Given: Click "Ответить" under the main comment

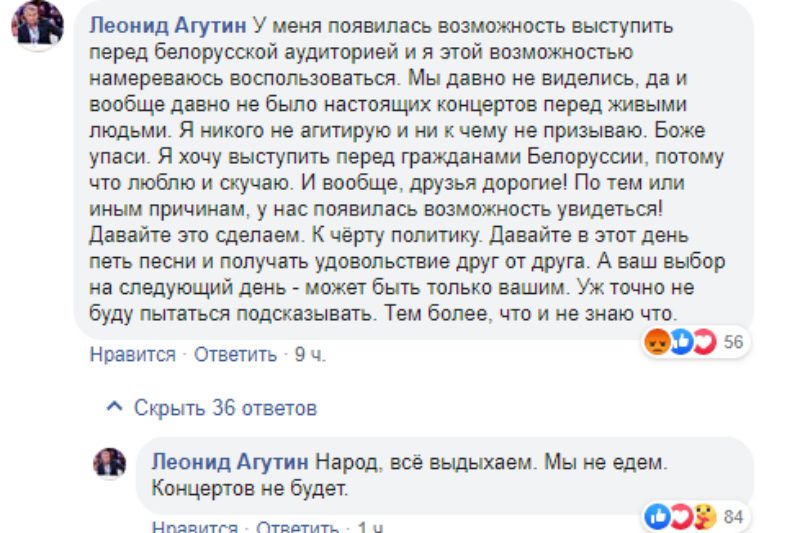Looking at the screenshot, I should tap(235, 355).
